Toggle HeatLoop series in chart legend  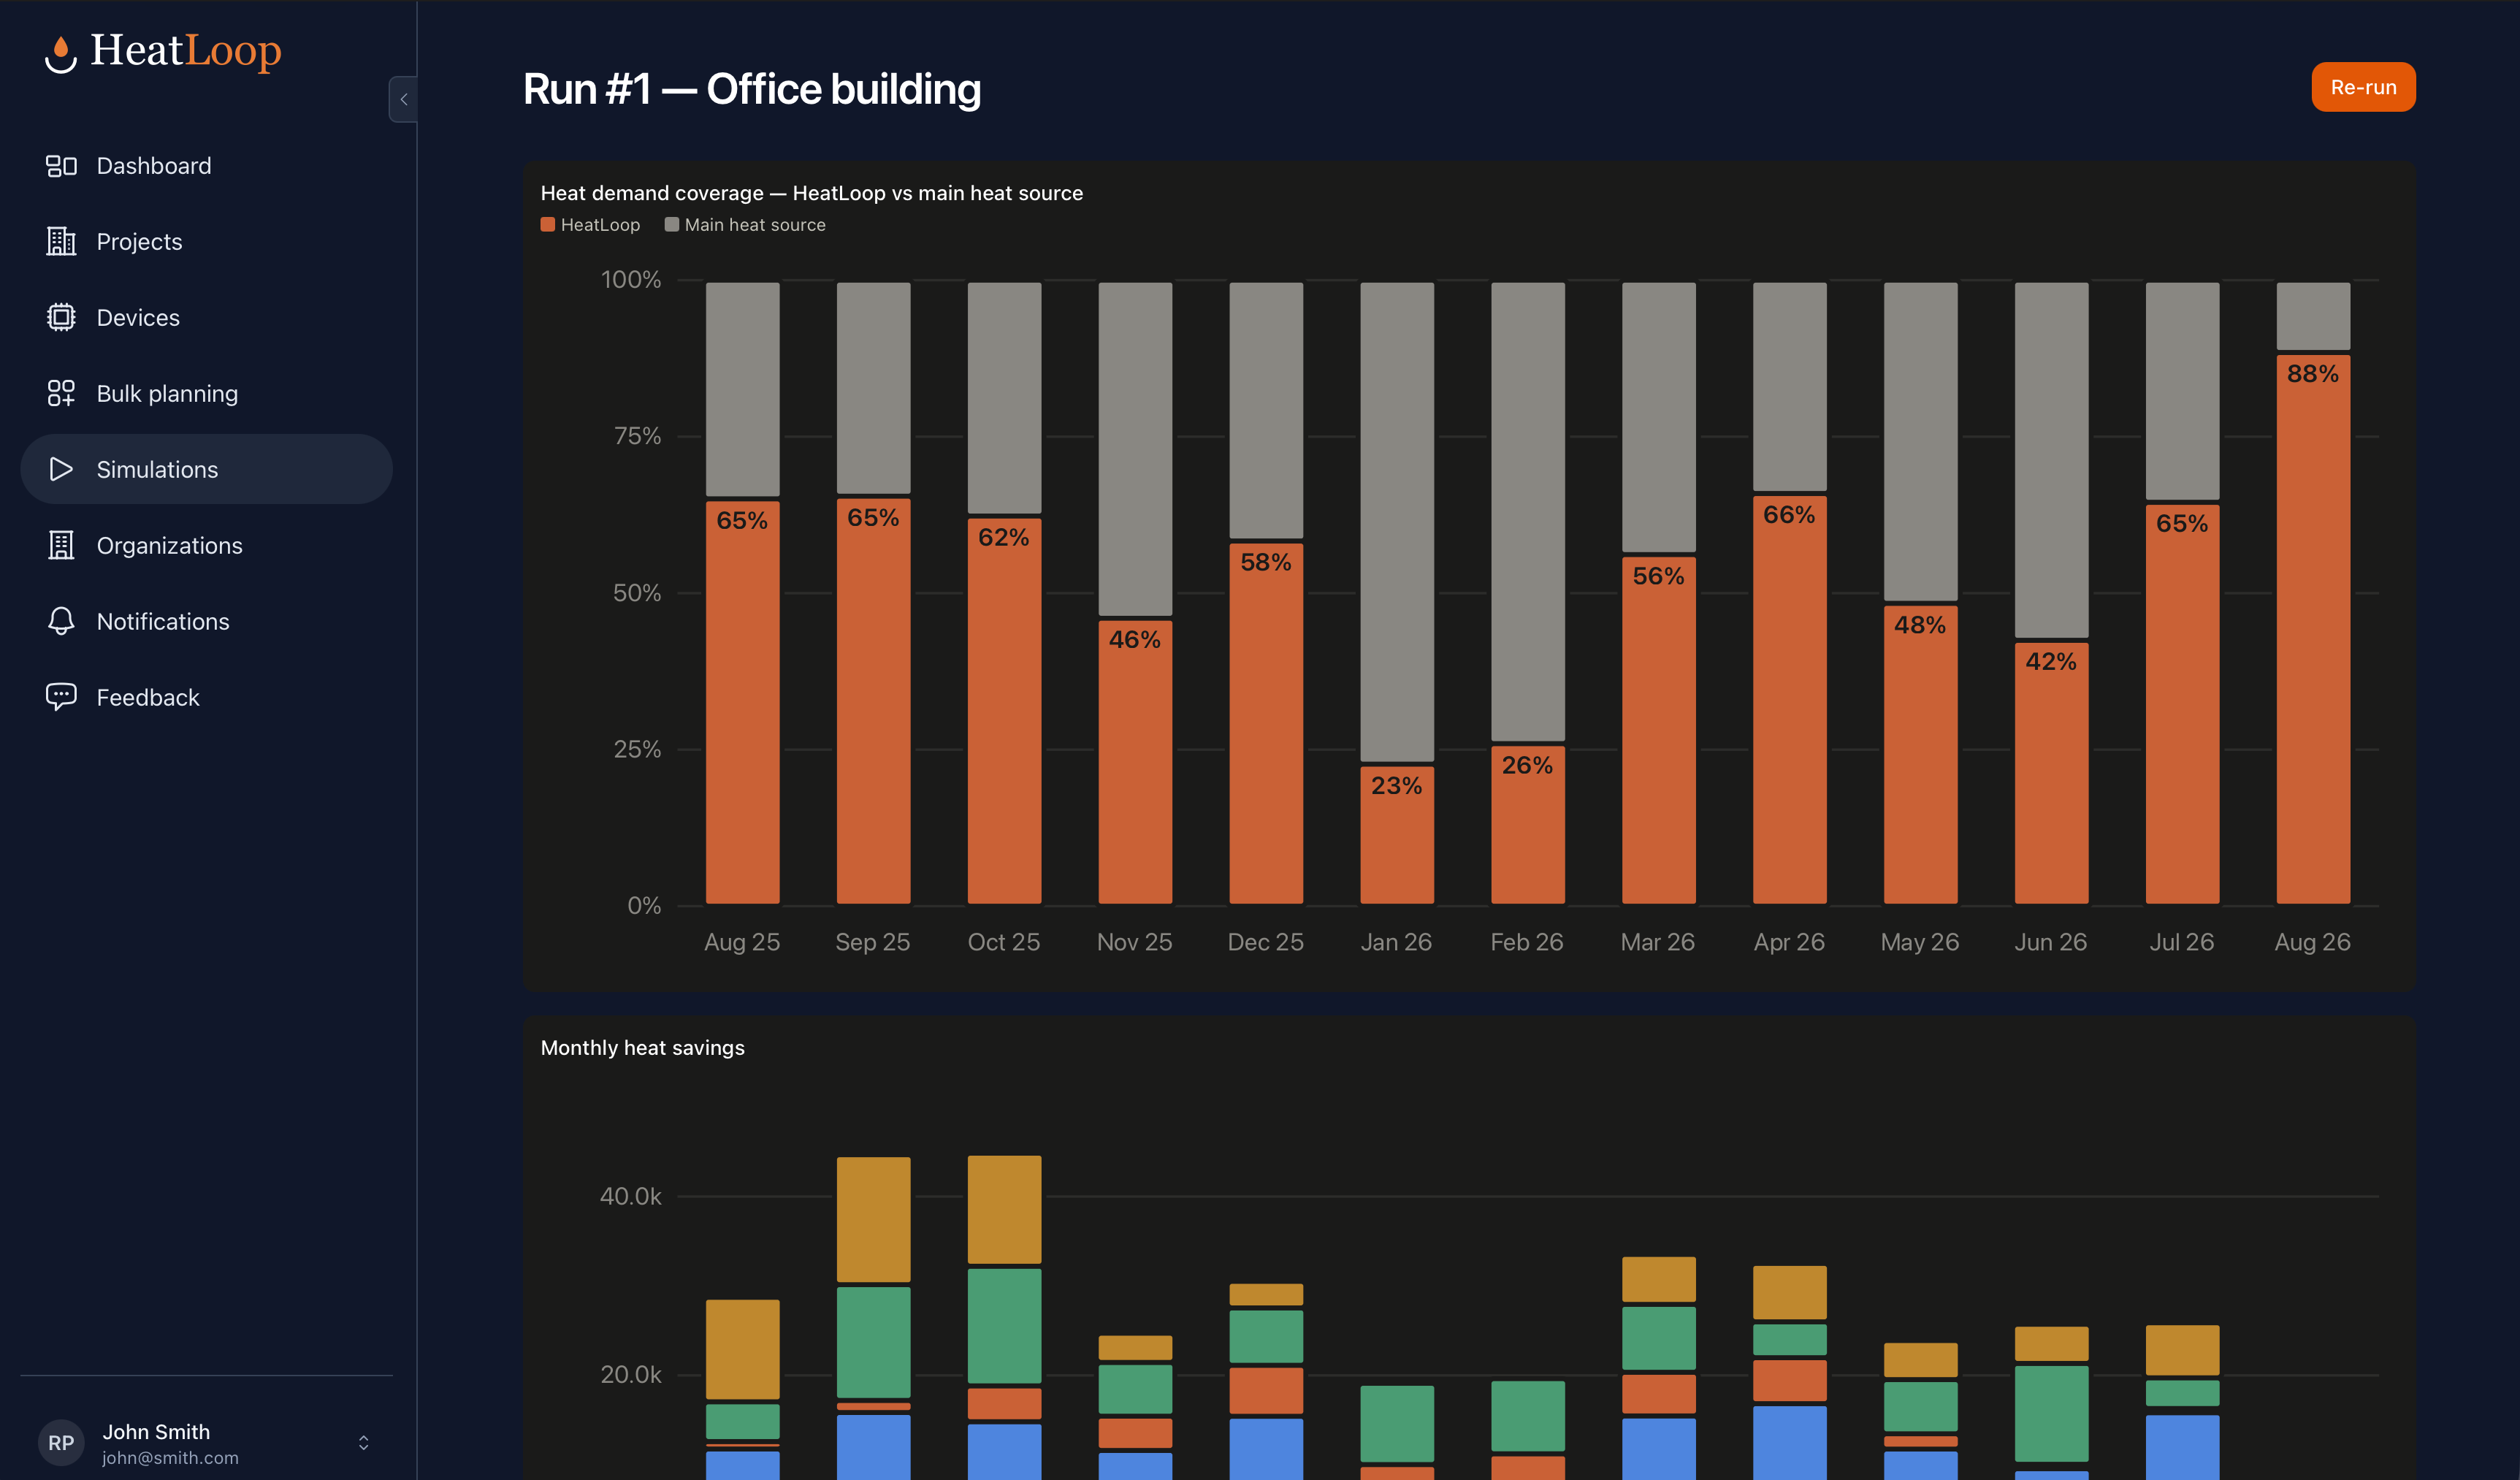(590, 225)
